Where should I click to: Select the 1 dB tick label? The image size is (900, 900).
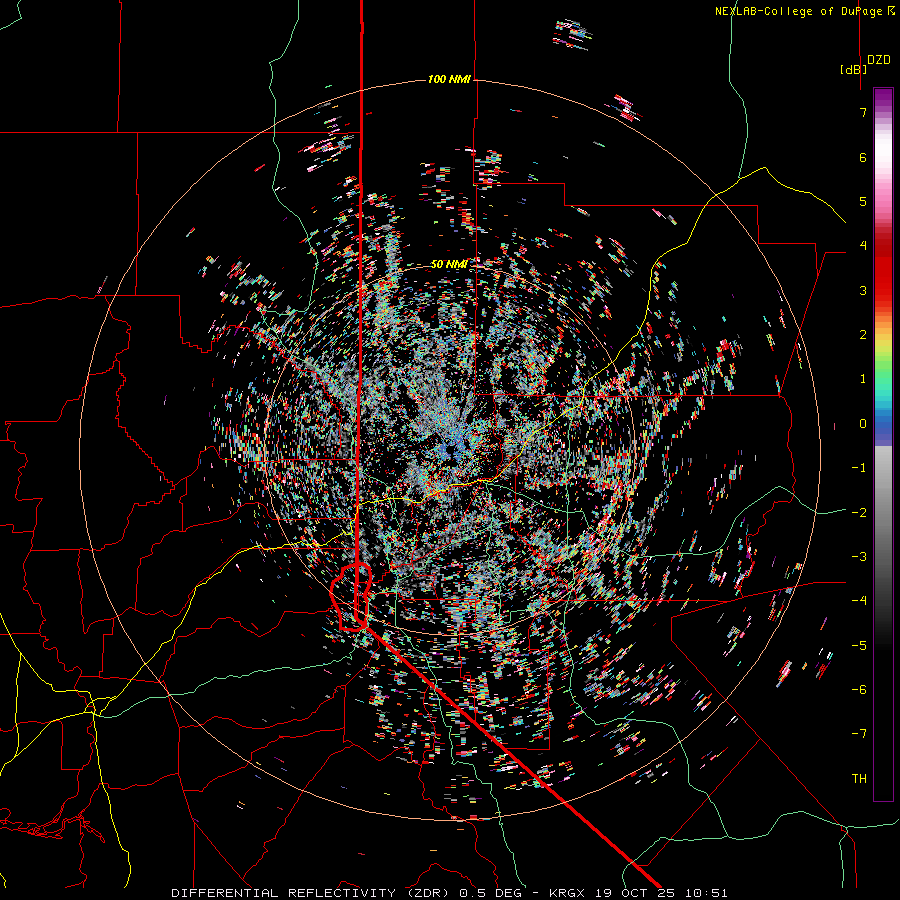pos(863,379)
